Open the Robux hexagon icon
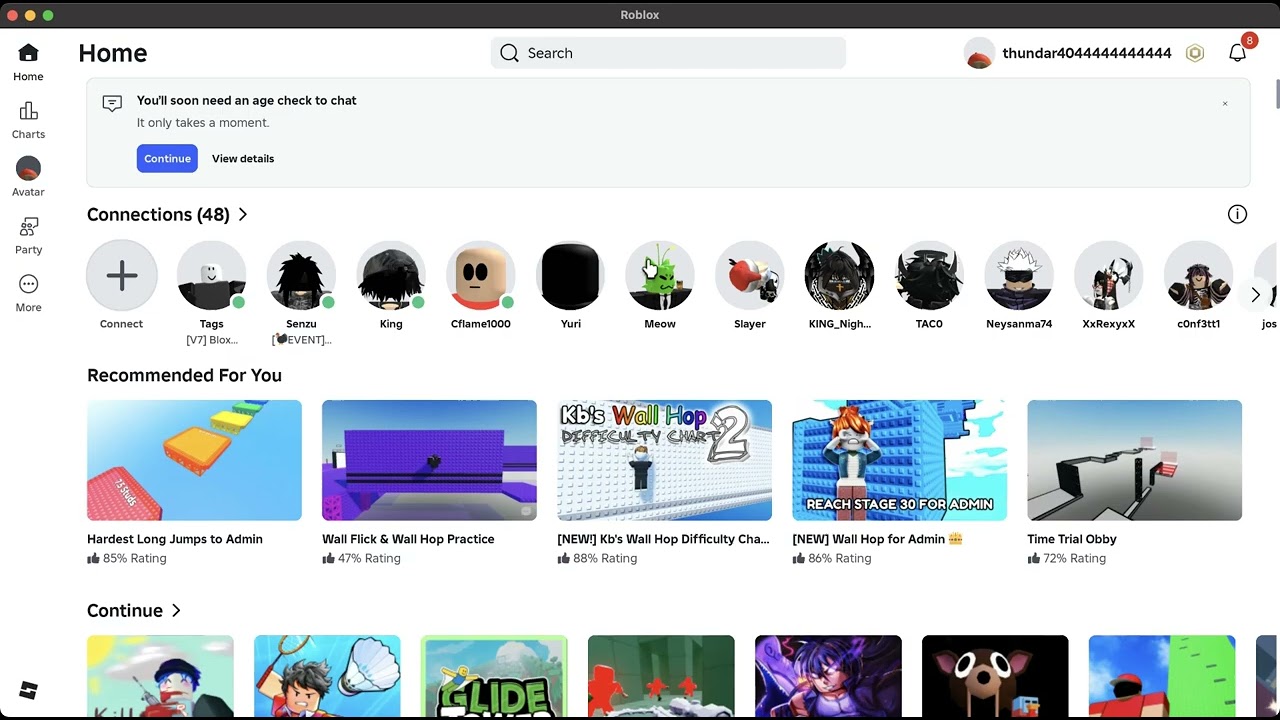 (x=1194, y=53)
